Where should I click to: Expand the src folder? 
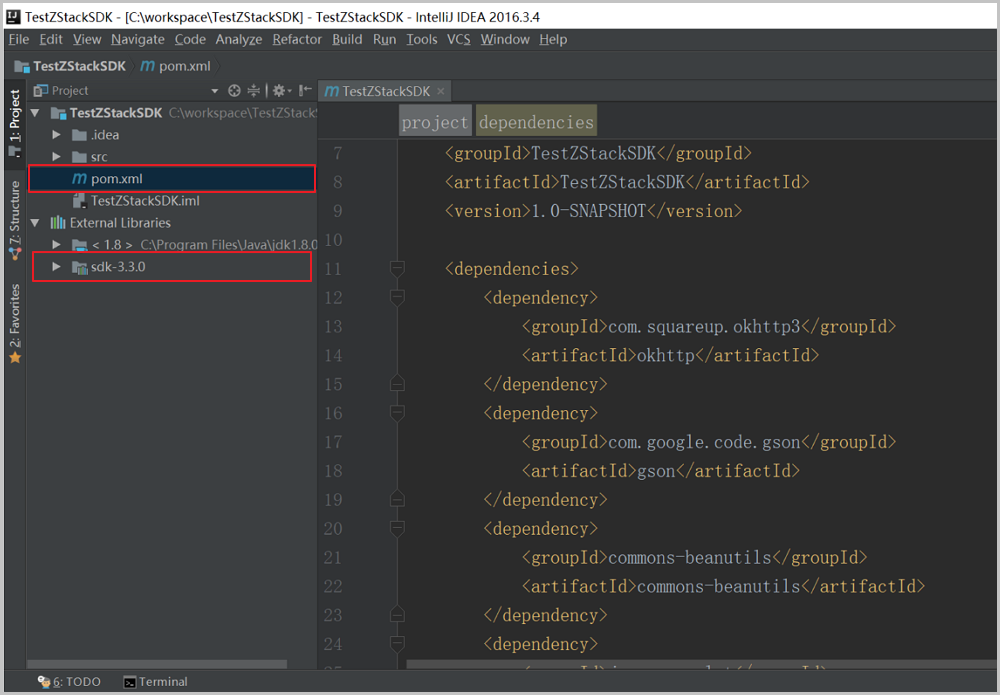[57, 155]
